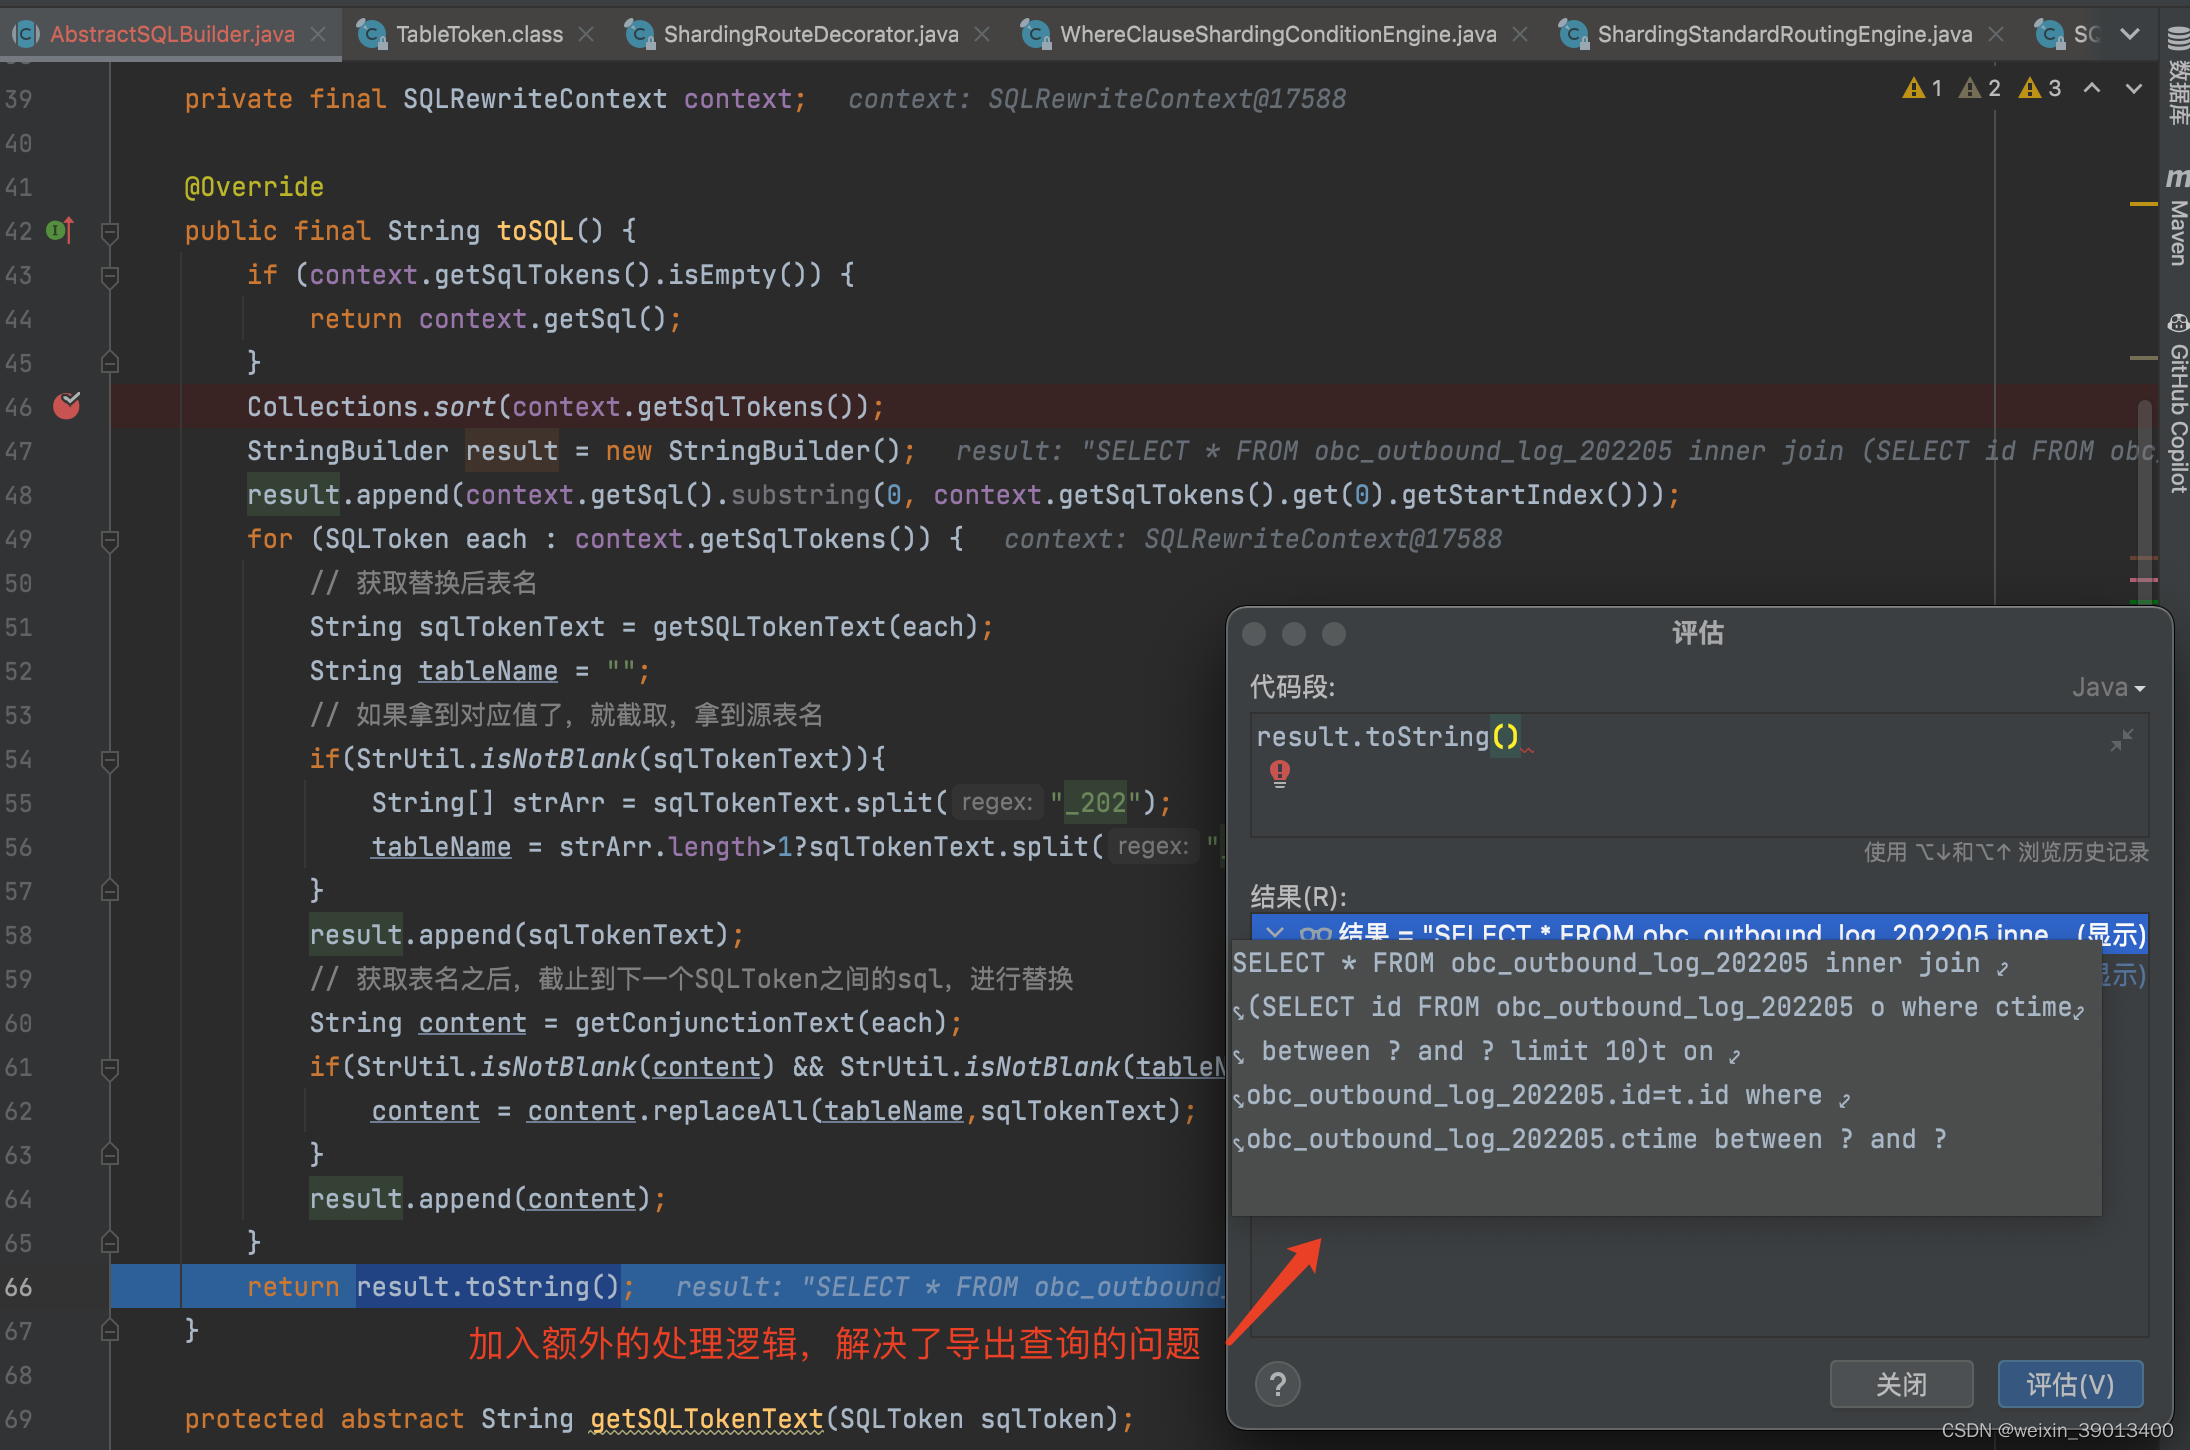The height and width of the screenshot is (1450, 2190).
Task: Collapse the expression editor icon
Action: pyautogui.click(x=2122, y=740)
